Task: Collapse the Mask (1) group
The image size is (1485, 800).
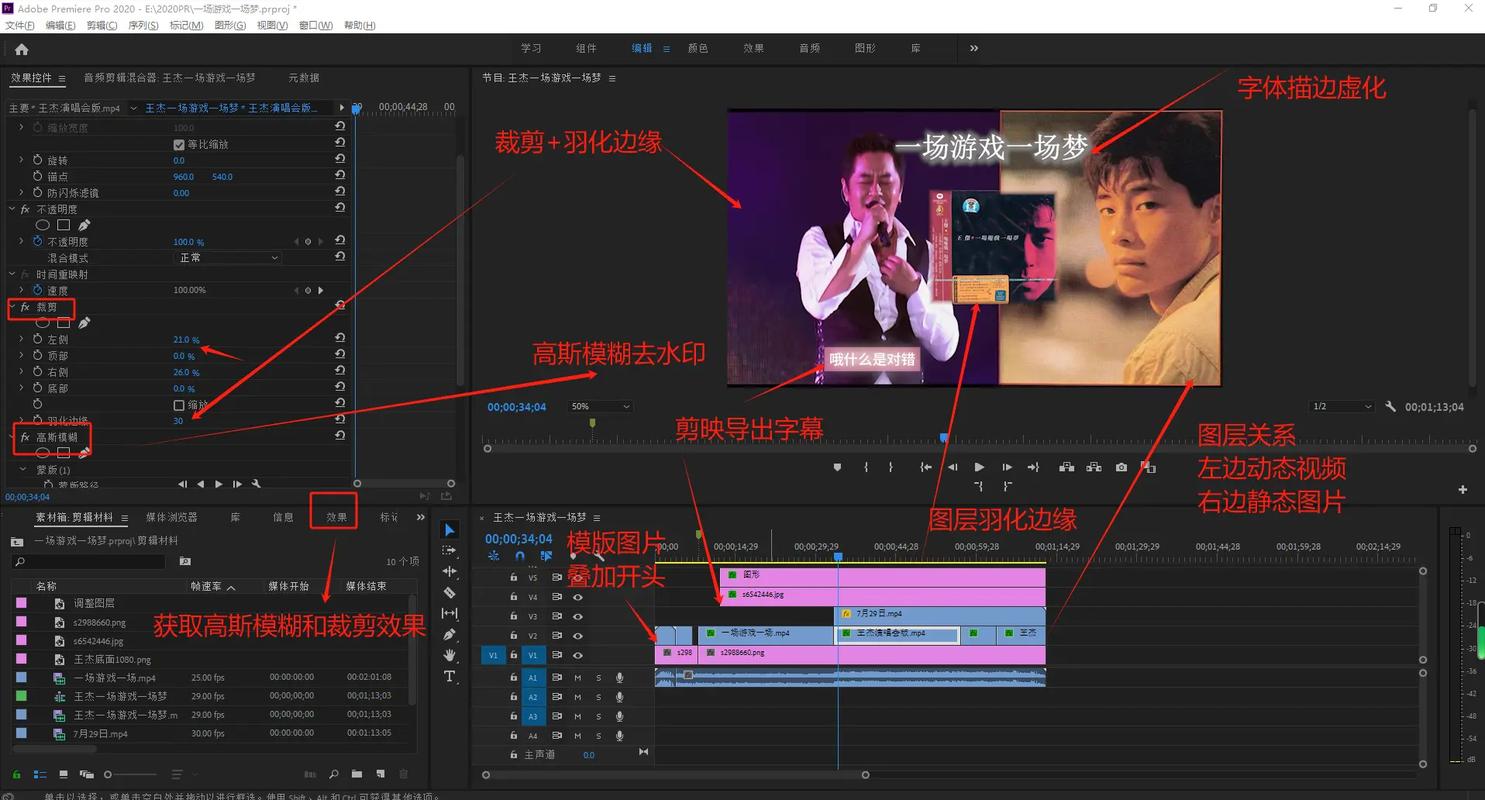Action: [22, 470]
